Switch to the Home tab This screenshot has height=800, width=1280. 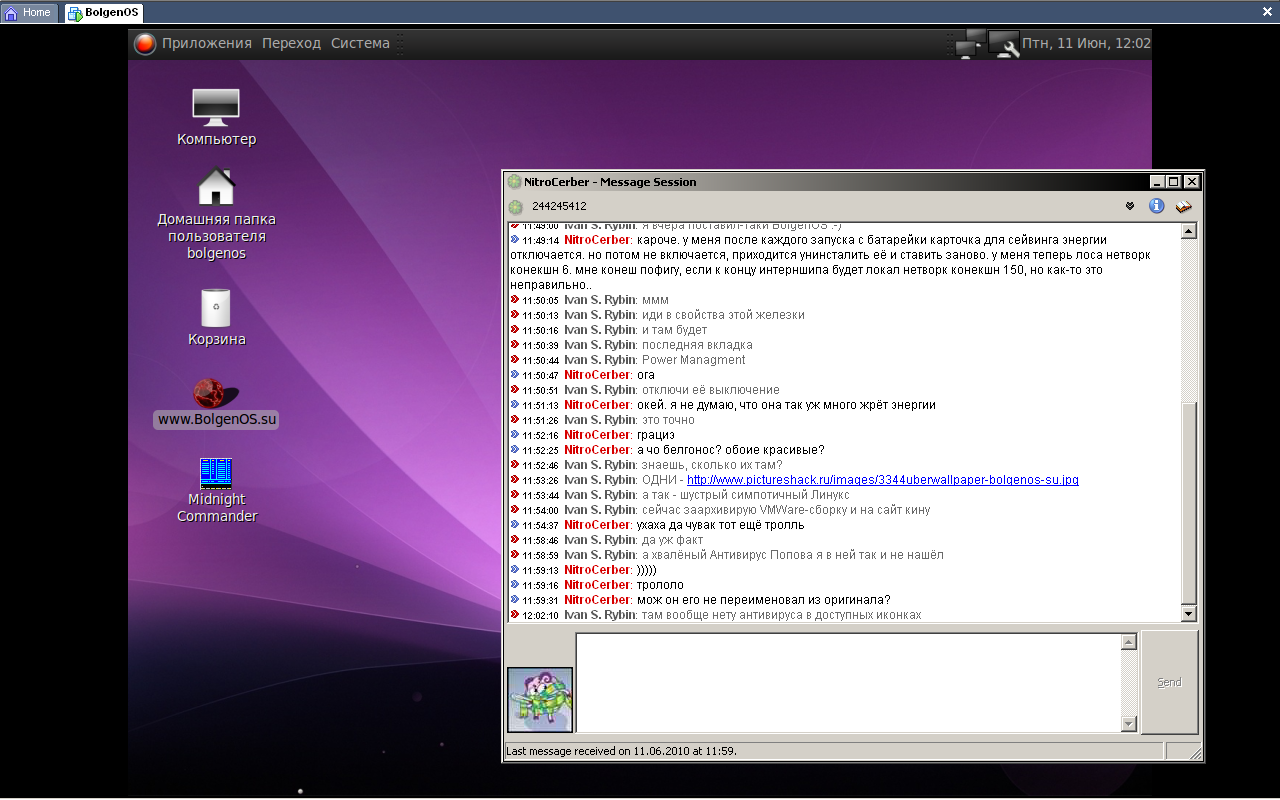pyautogui.click(x=30, y=13)
